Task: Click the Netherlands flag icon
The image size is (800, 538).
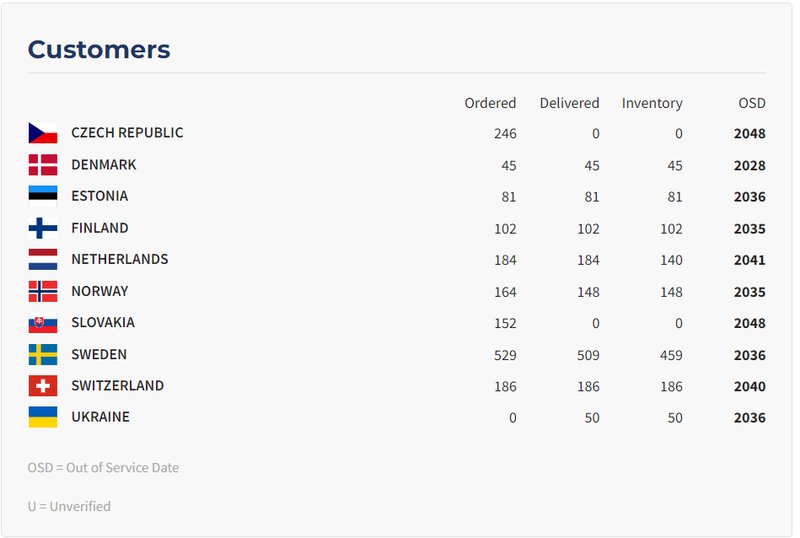Action: (x=43, y=259)
